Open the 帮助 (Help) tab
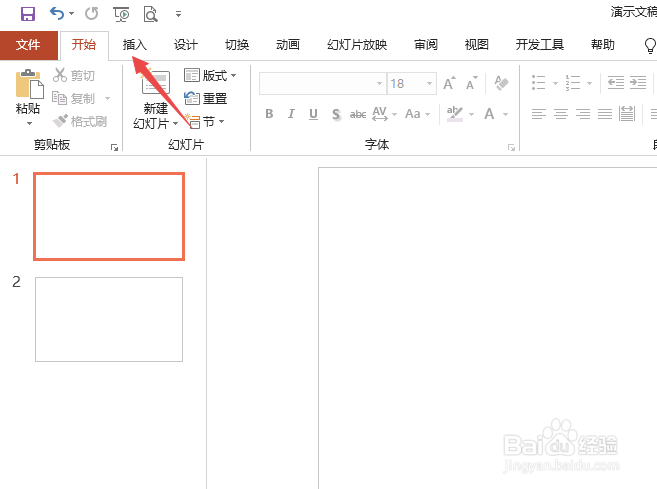 tap(603, 44)
